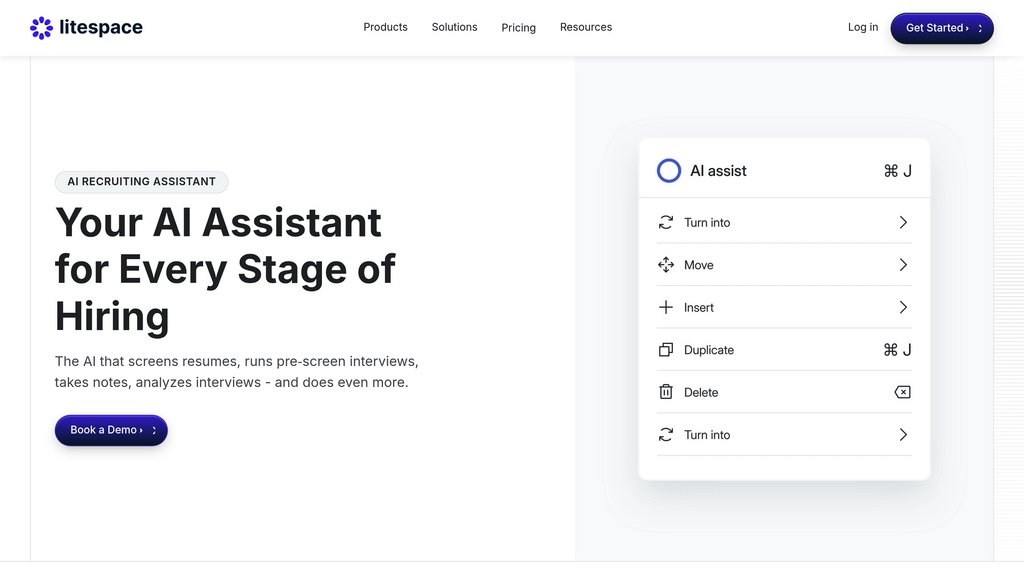Click the Insert plus icon

pos(666,308)
